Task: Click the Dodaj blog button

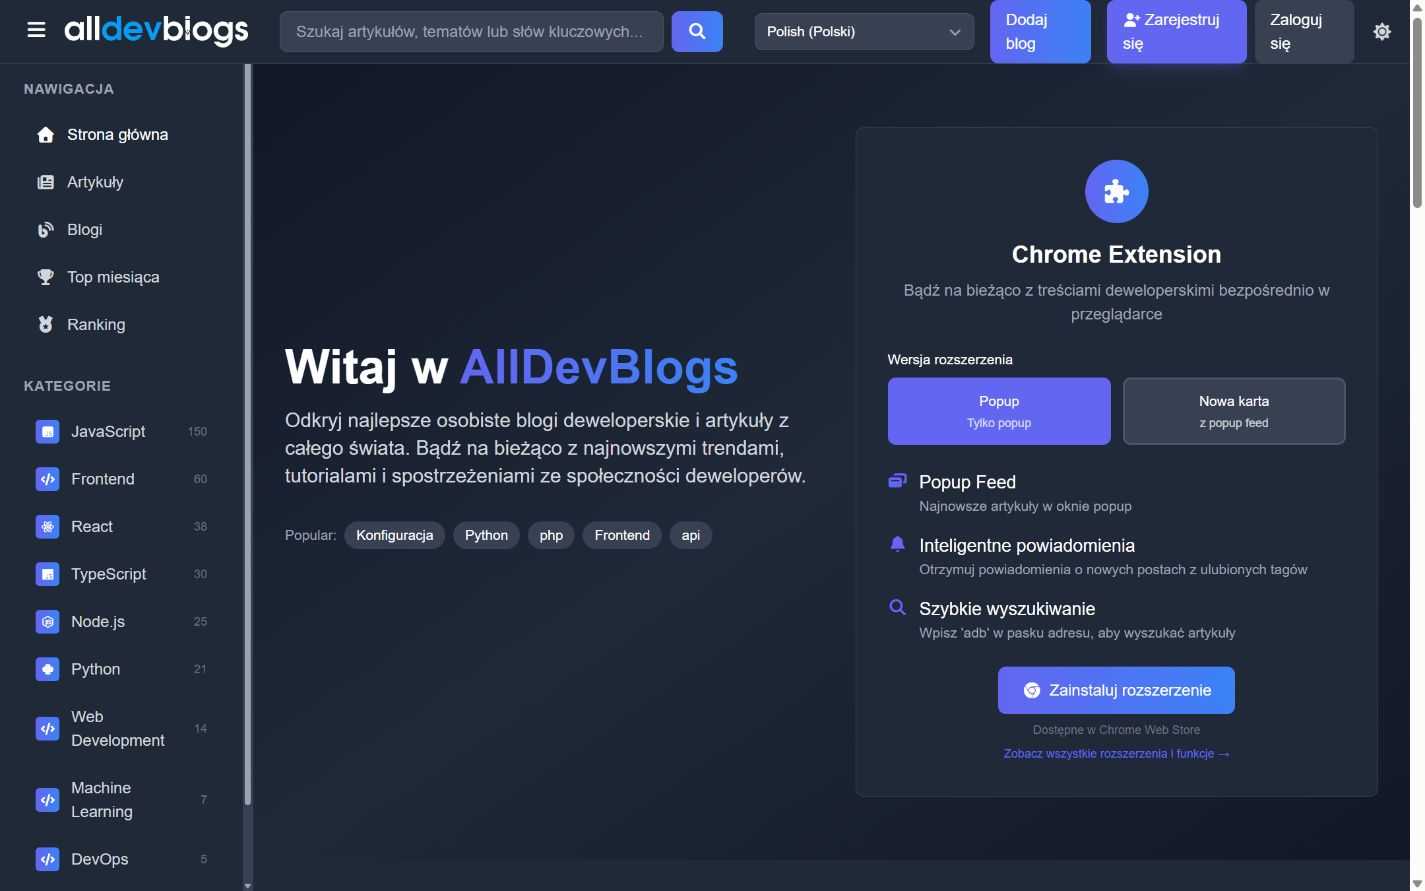Action: [x=1040, y=31]
